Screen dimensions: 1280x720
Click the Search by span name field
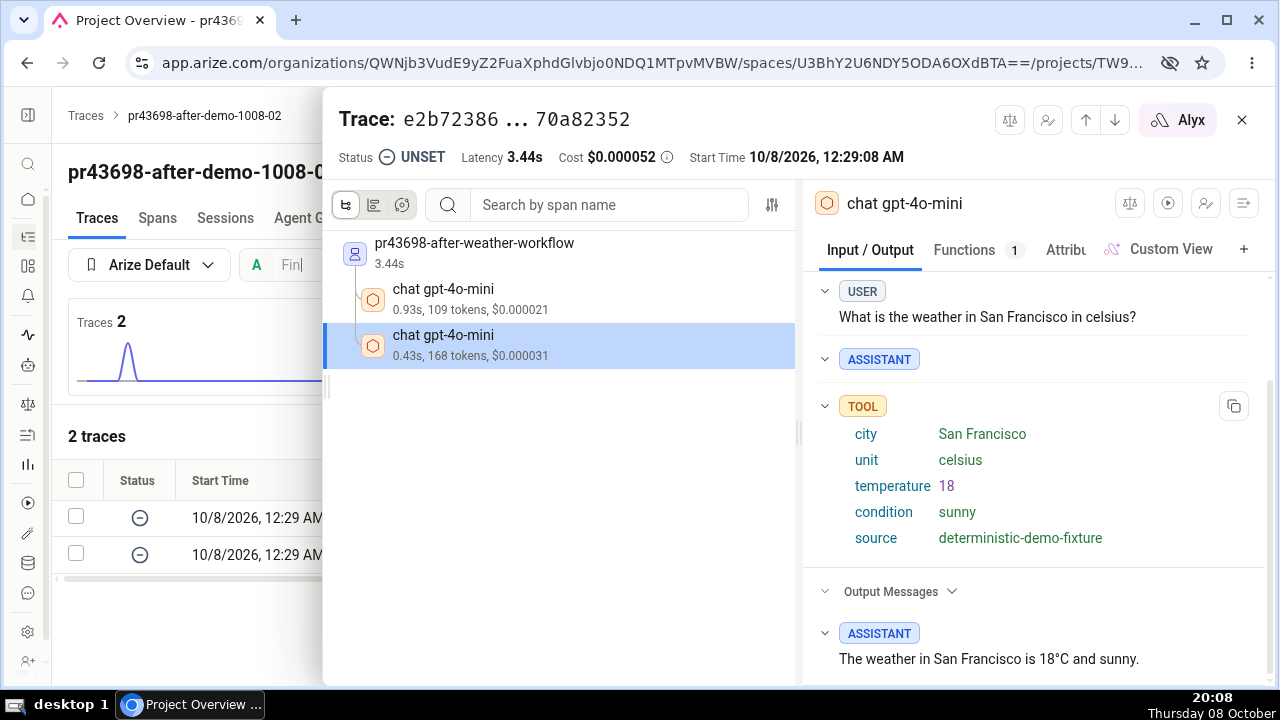pos(609,205)
